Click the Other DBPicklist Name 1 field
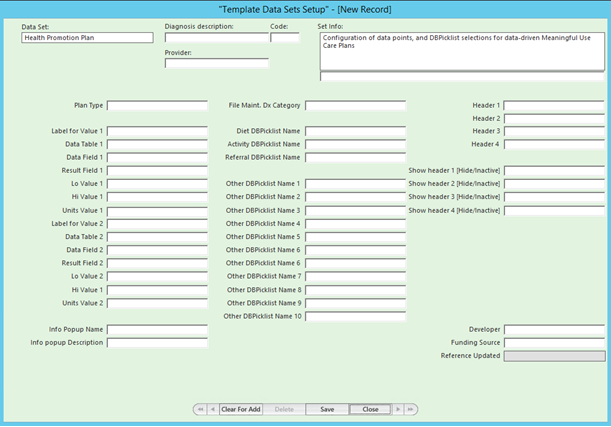Image resolution: width=611 pixels, height=427 pixels. coord(355,184)
